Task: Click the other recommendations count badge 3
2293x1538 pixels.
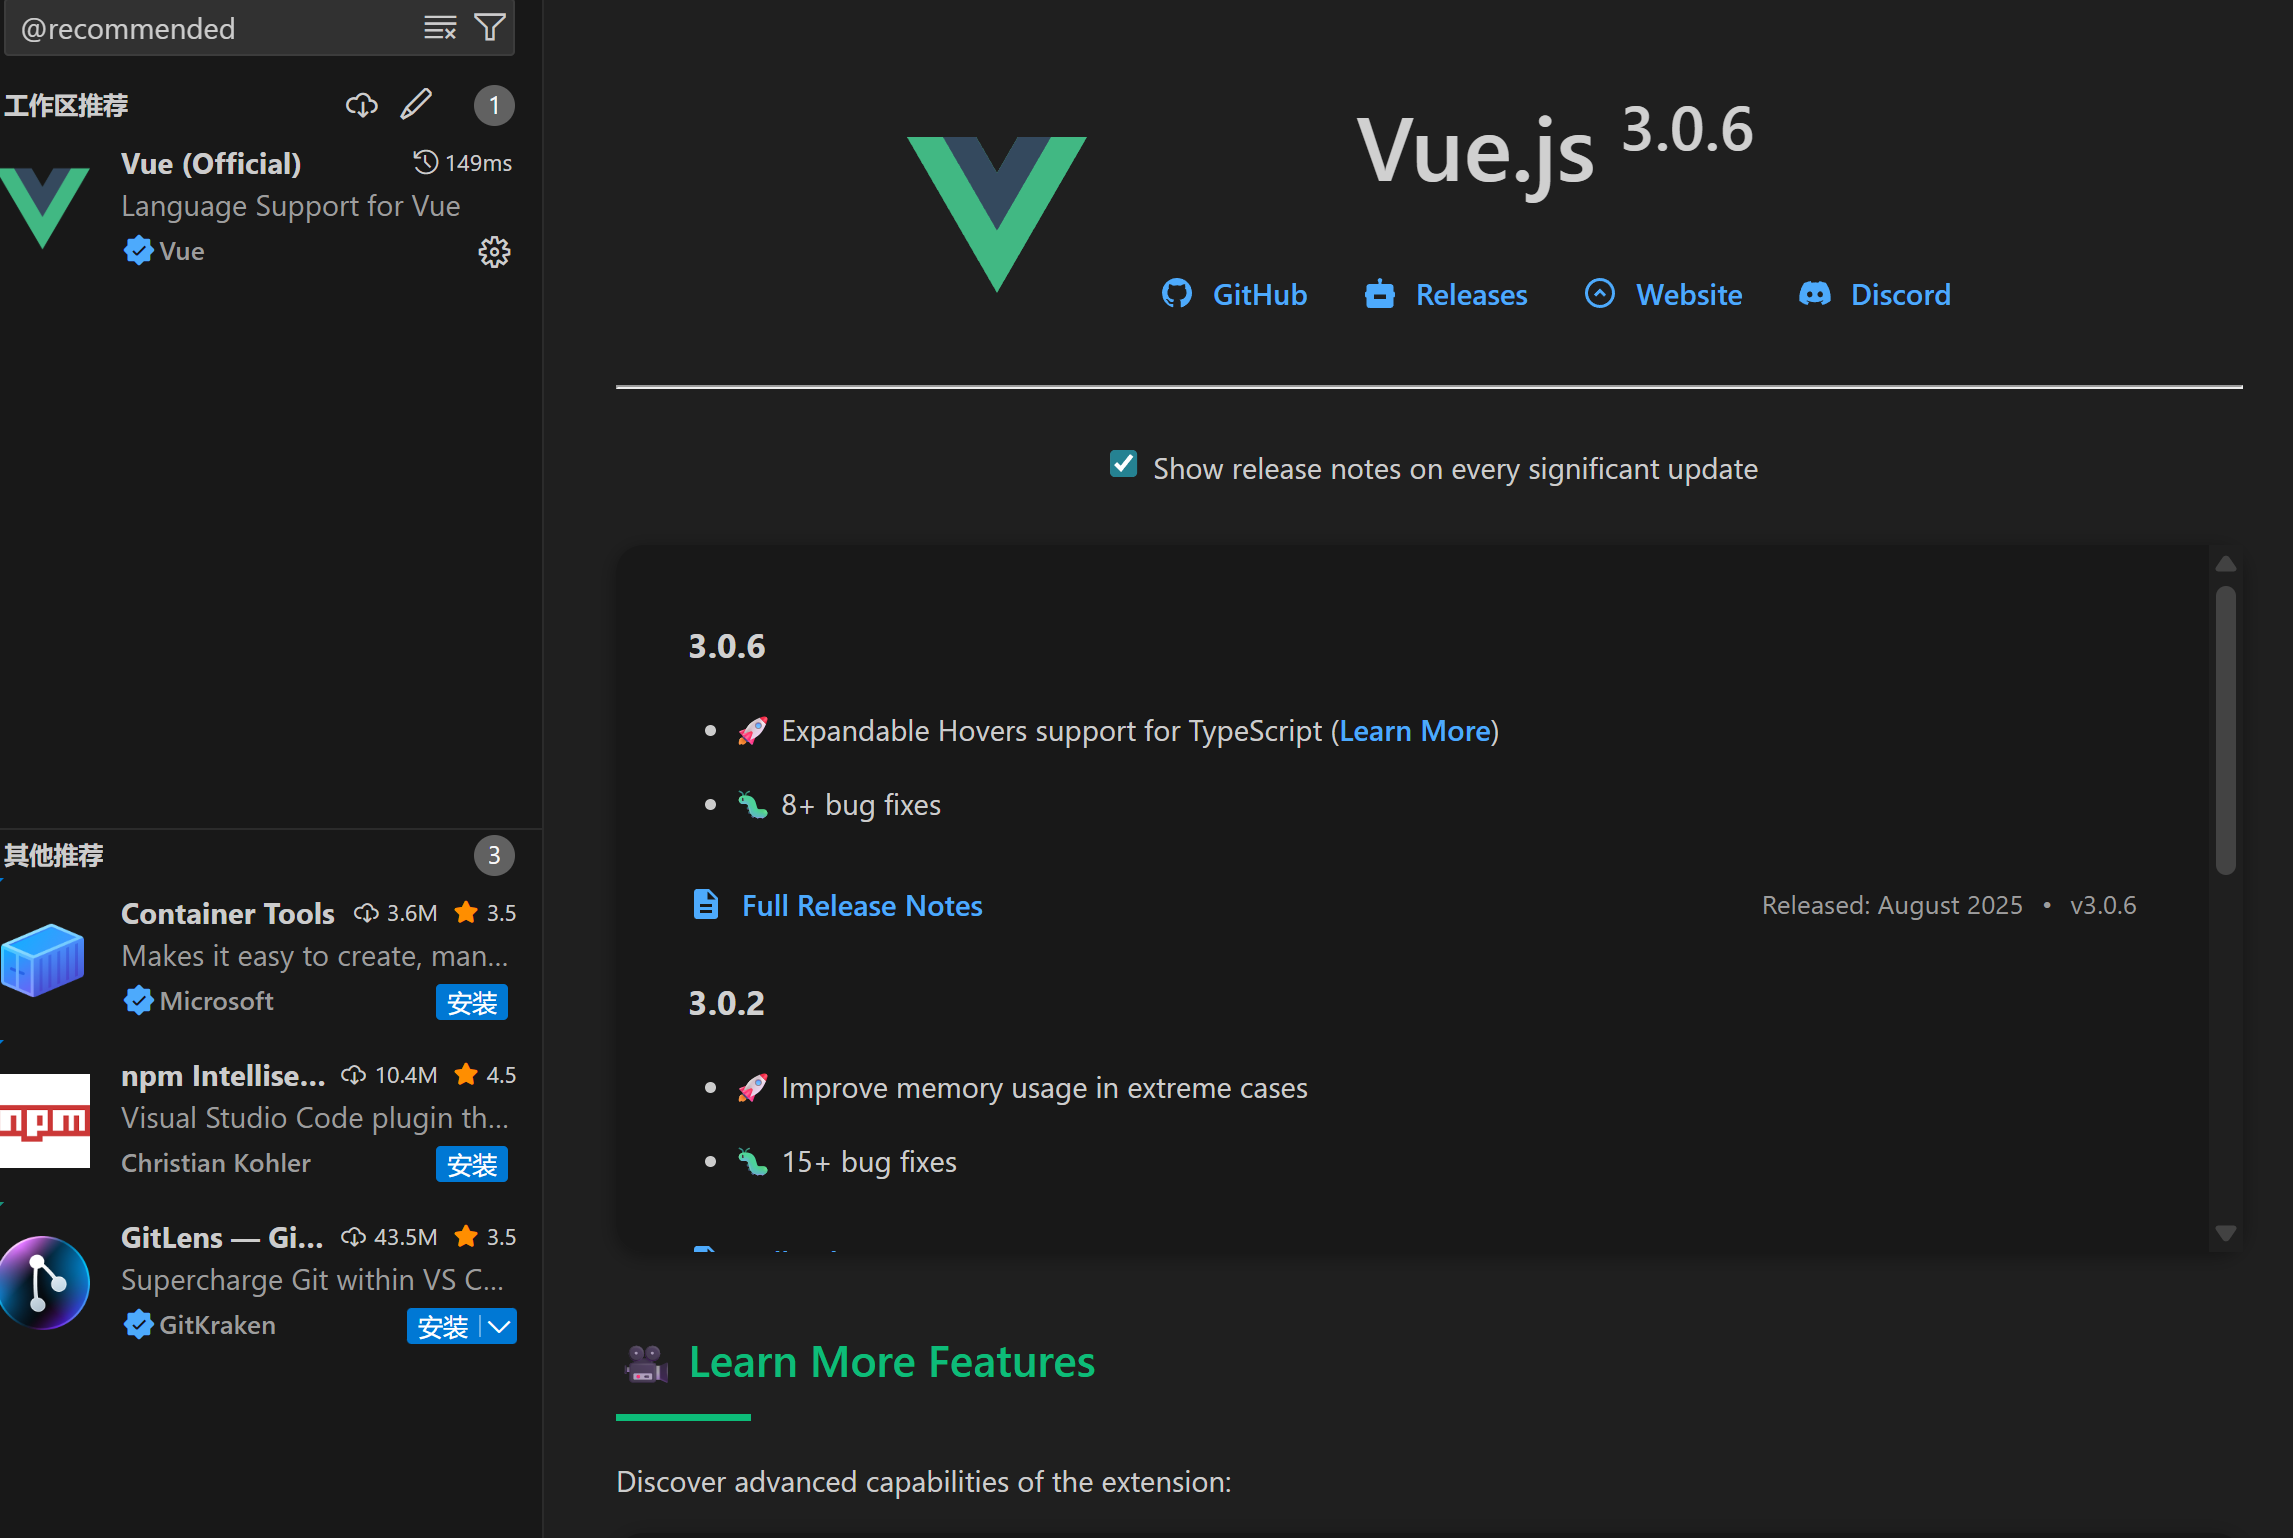Action: coord(494,855)
